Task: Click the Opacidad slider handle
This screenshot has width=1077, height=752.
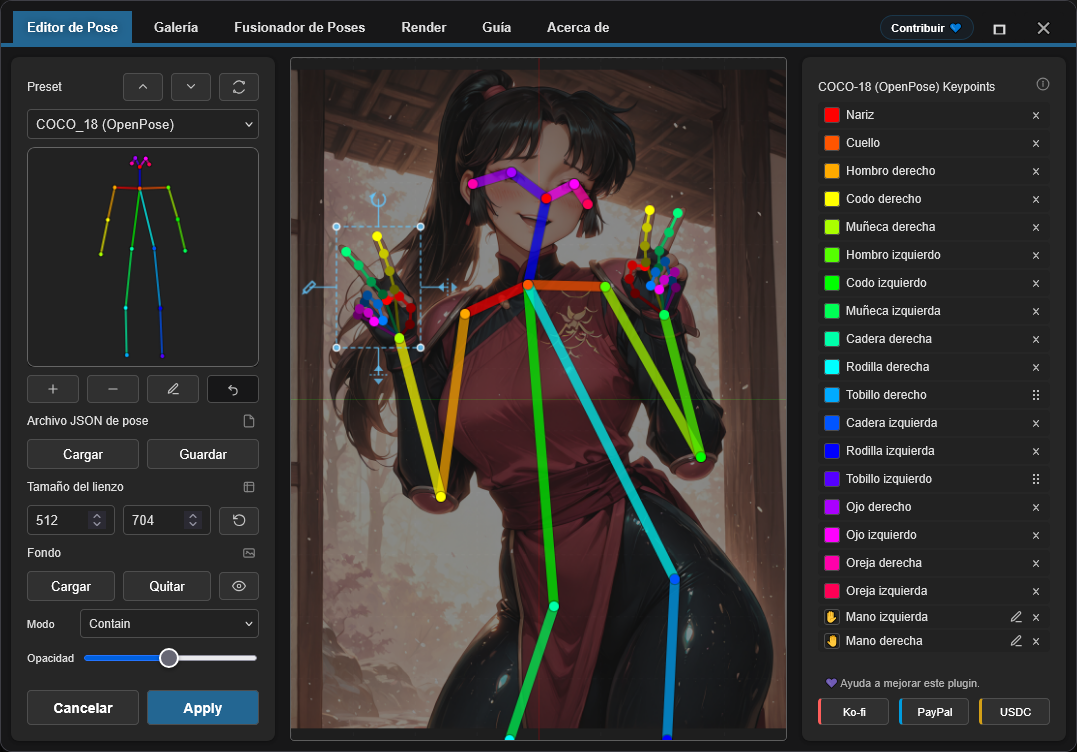Action: coord(169,658)
